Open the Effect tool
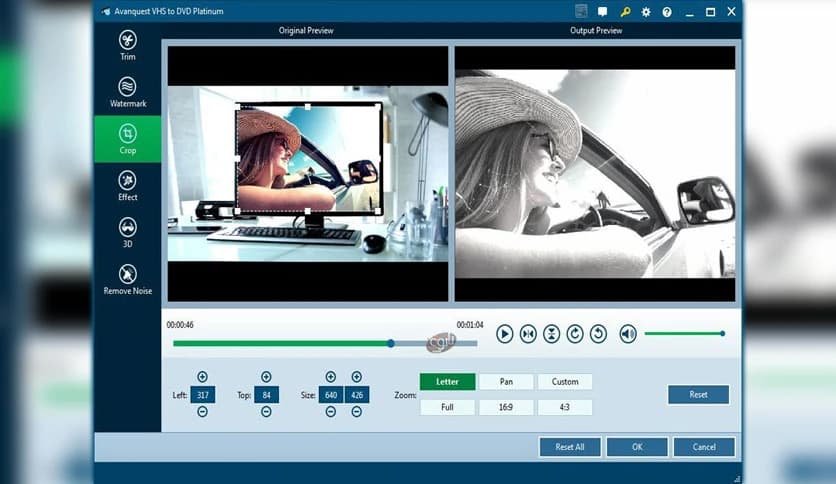The height and width of the screenshot is (484, 836). (127, 186)
